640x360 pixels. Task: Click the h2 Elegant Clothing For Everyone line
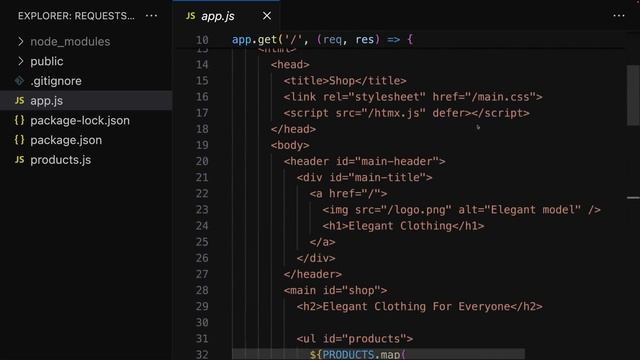tap(420, 307)
